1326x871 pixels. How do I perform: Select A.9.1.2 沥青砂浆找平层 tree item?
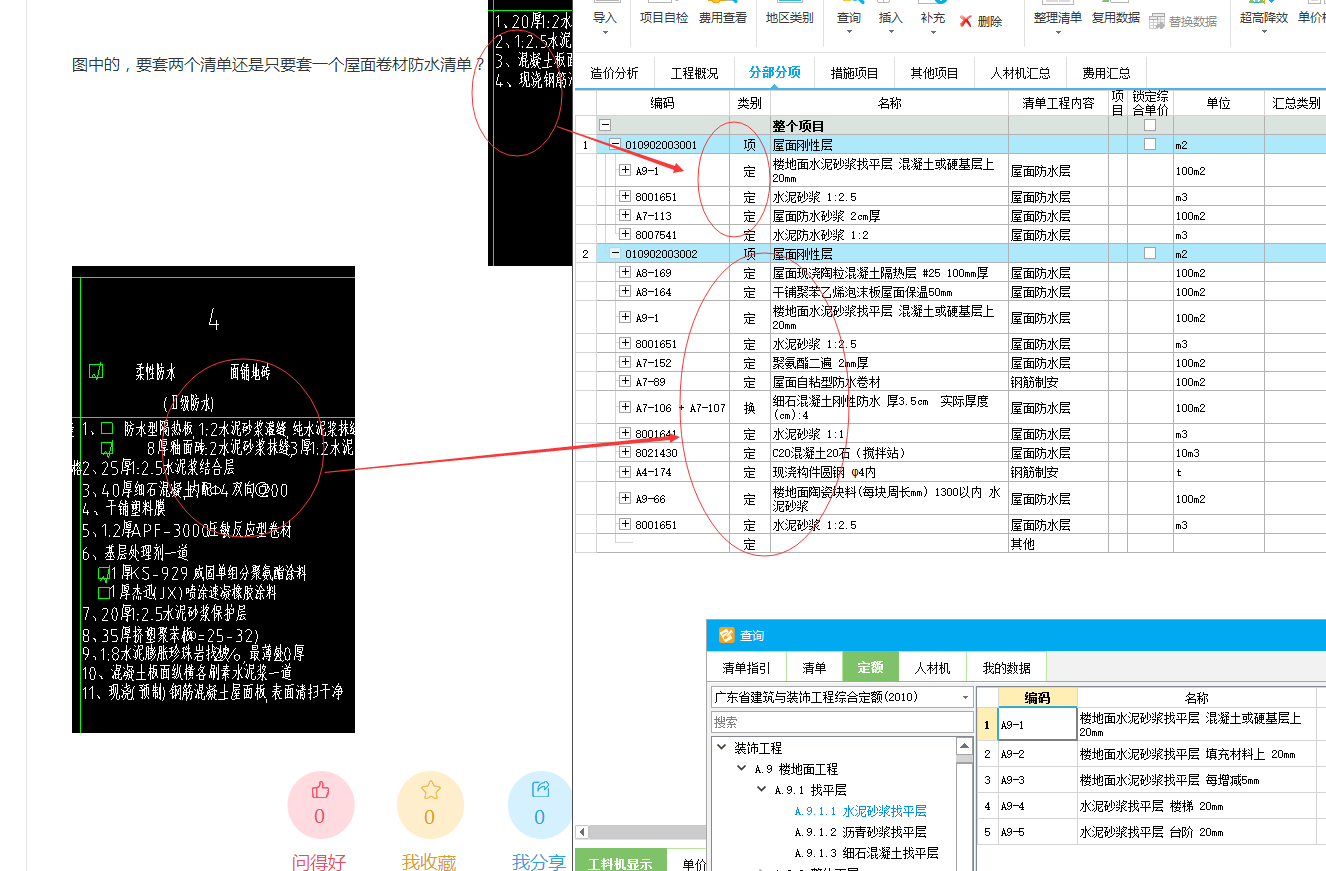(860, 832)
